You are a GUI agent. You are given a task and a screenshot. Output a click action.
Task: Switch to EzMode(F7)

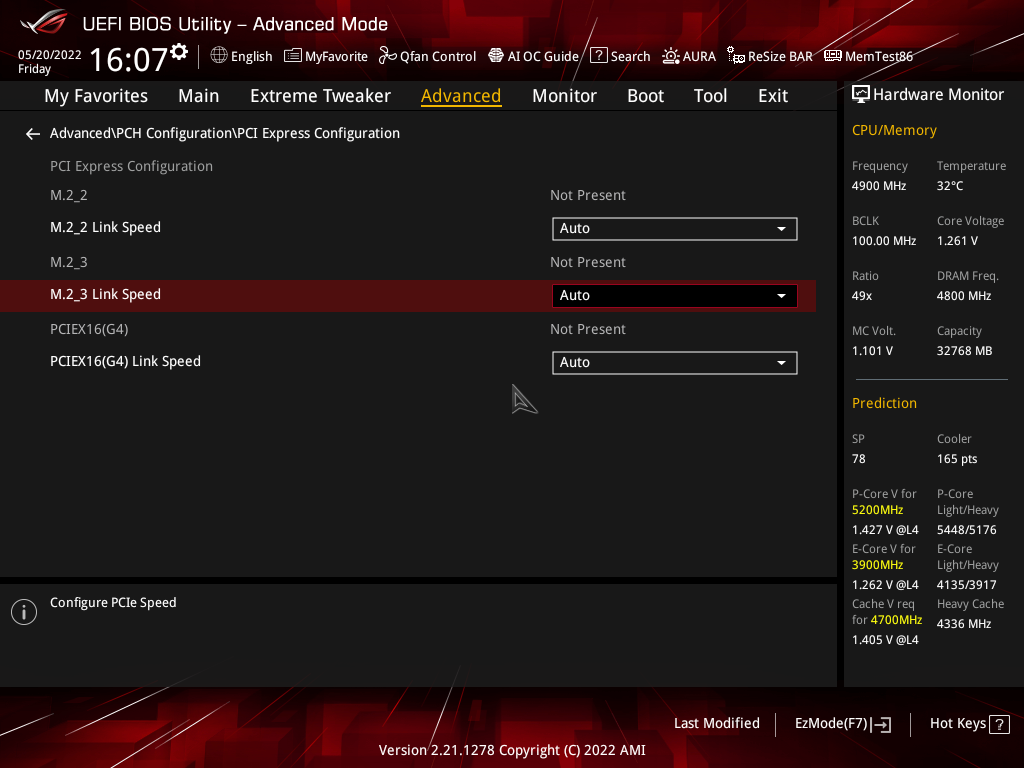click(x=842, y=724)
